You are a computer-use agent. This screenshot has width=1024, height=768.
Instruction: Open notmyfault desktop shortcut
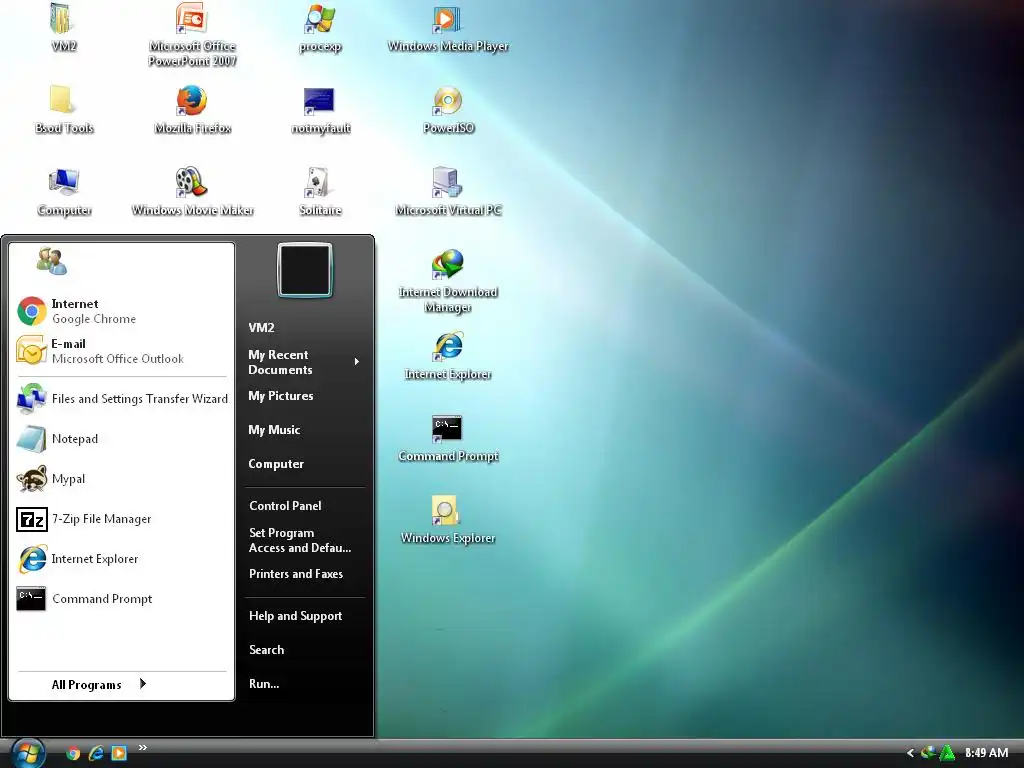[320, 109]
